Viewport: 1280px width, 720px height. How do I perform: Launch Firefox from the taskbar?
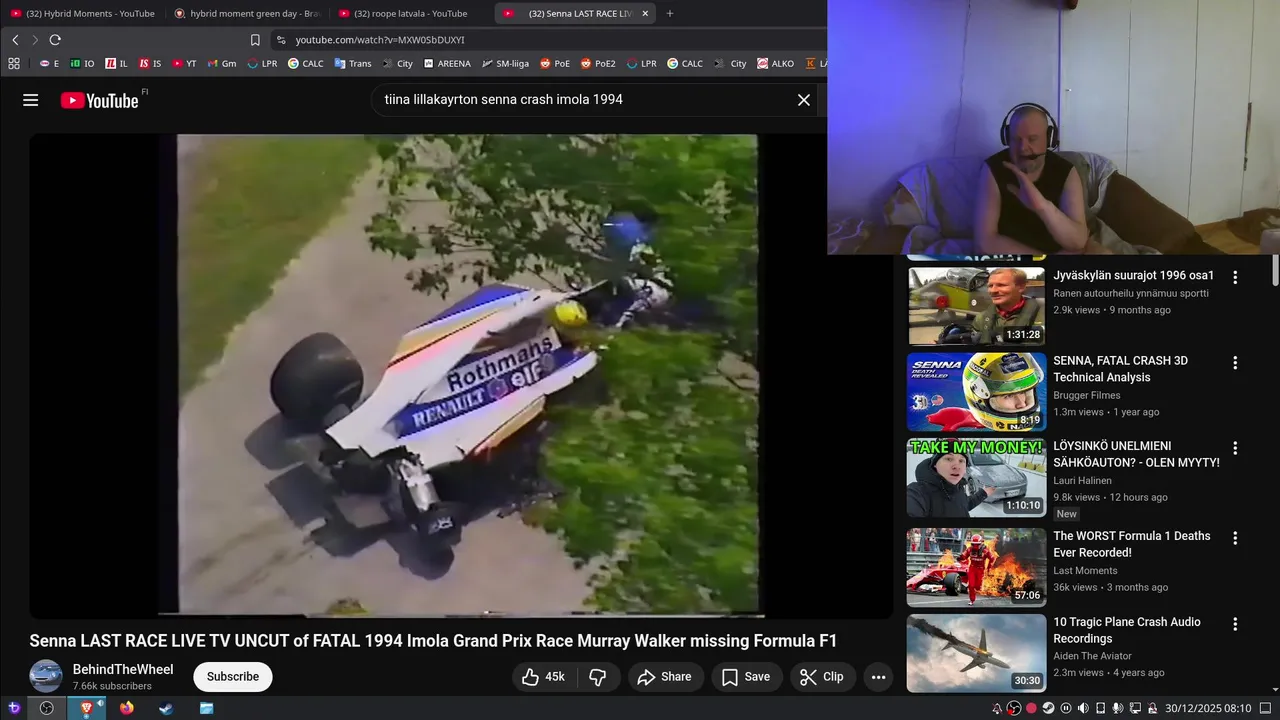point(126,708)
